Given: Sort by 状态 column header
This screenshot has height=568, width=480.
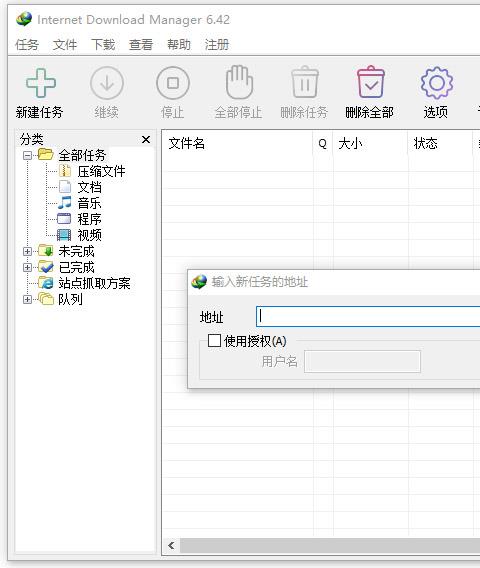Looking at the screenshot, I should coord(440,143).
